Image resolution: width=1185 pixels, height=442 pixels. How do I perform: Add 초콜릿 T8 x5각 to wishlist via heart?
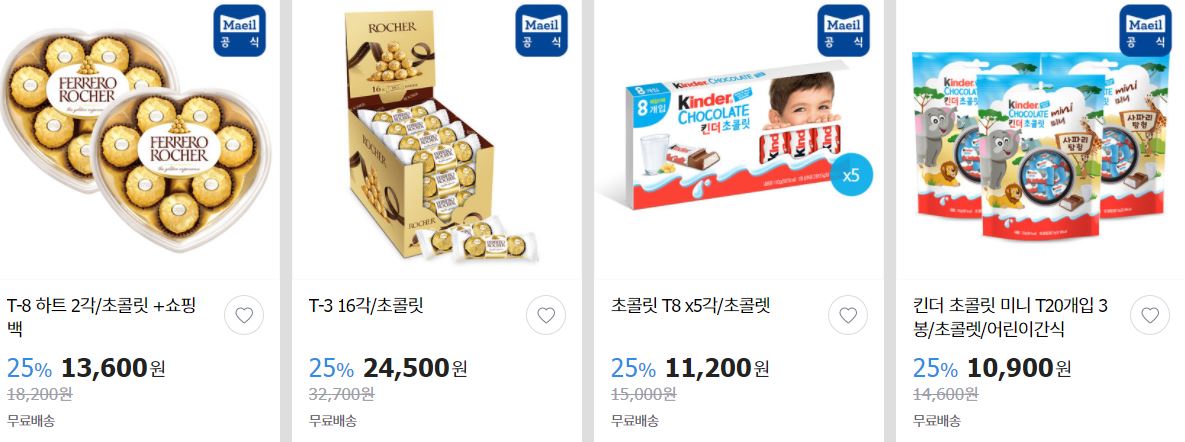point(848,315)
